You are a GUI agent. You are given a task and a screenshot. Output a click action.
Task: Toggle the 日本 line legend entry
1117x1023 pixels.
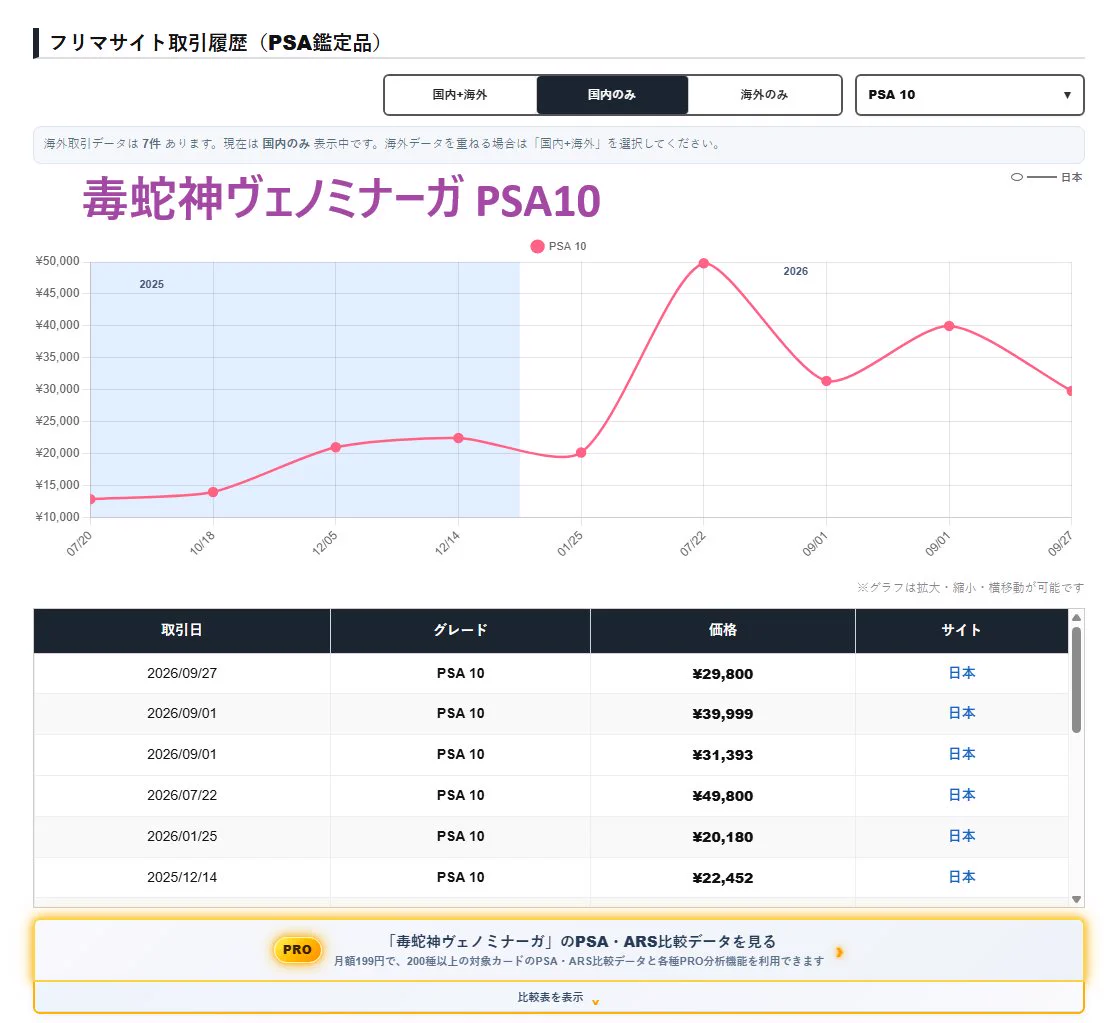pyautogui.click(x=1046, y=177)
